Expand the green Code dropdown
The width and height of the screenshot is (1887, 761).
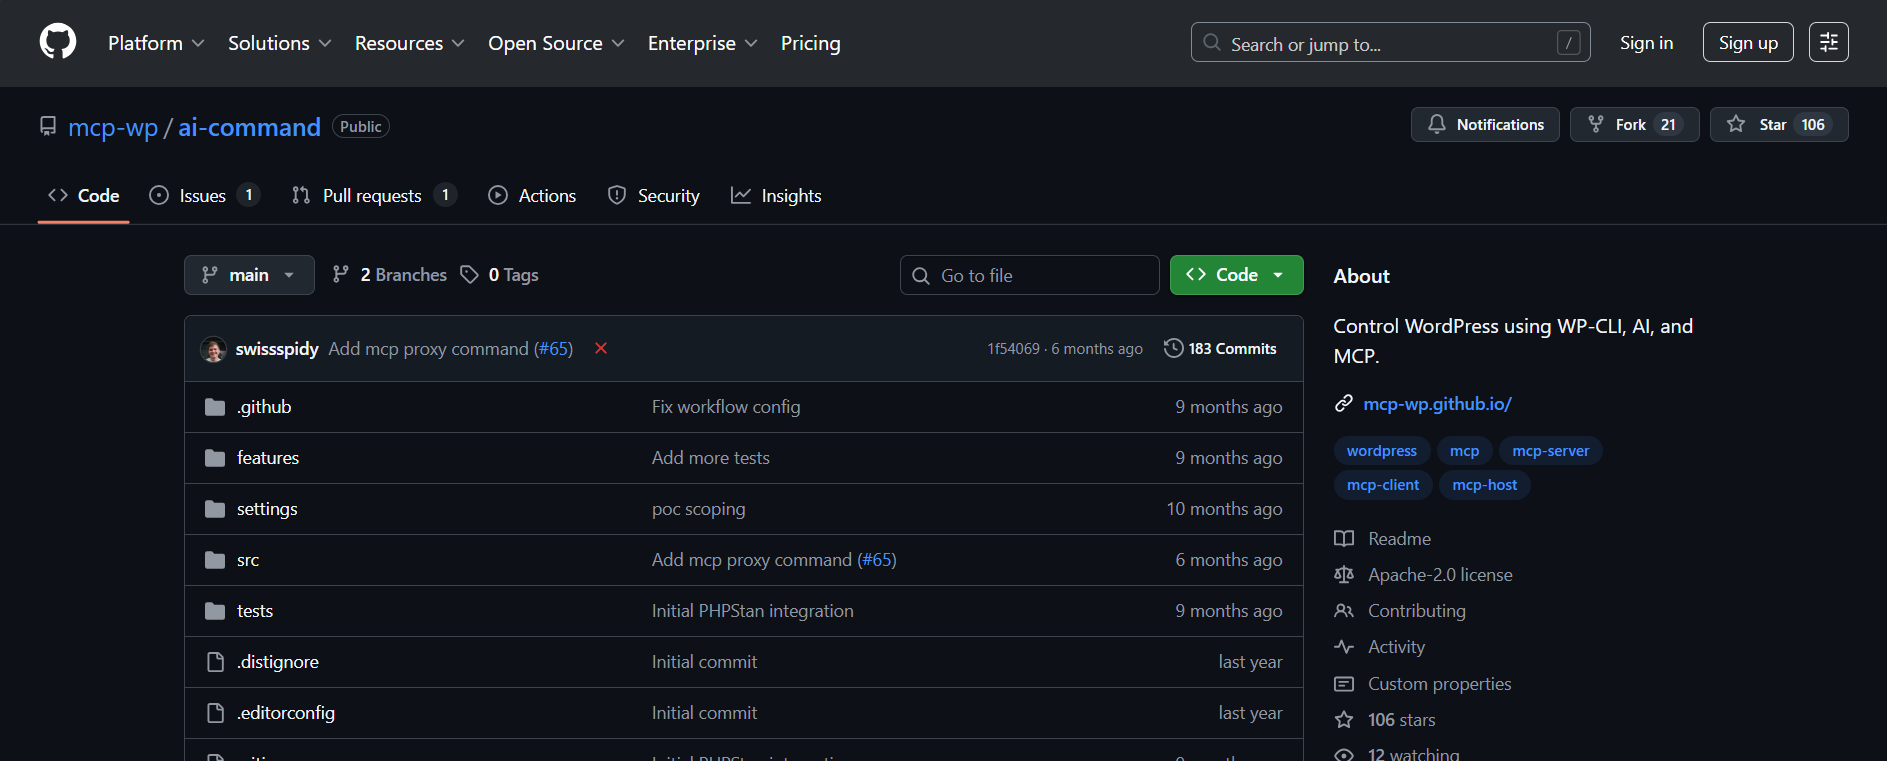[x=1236, y=275]
